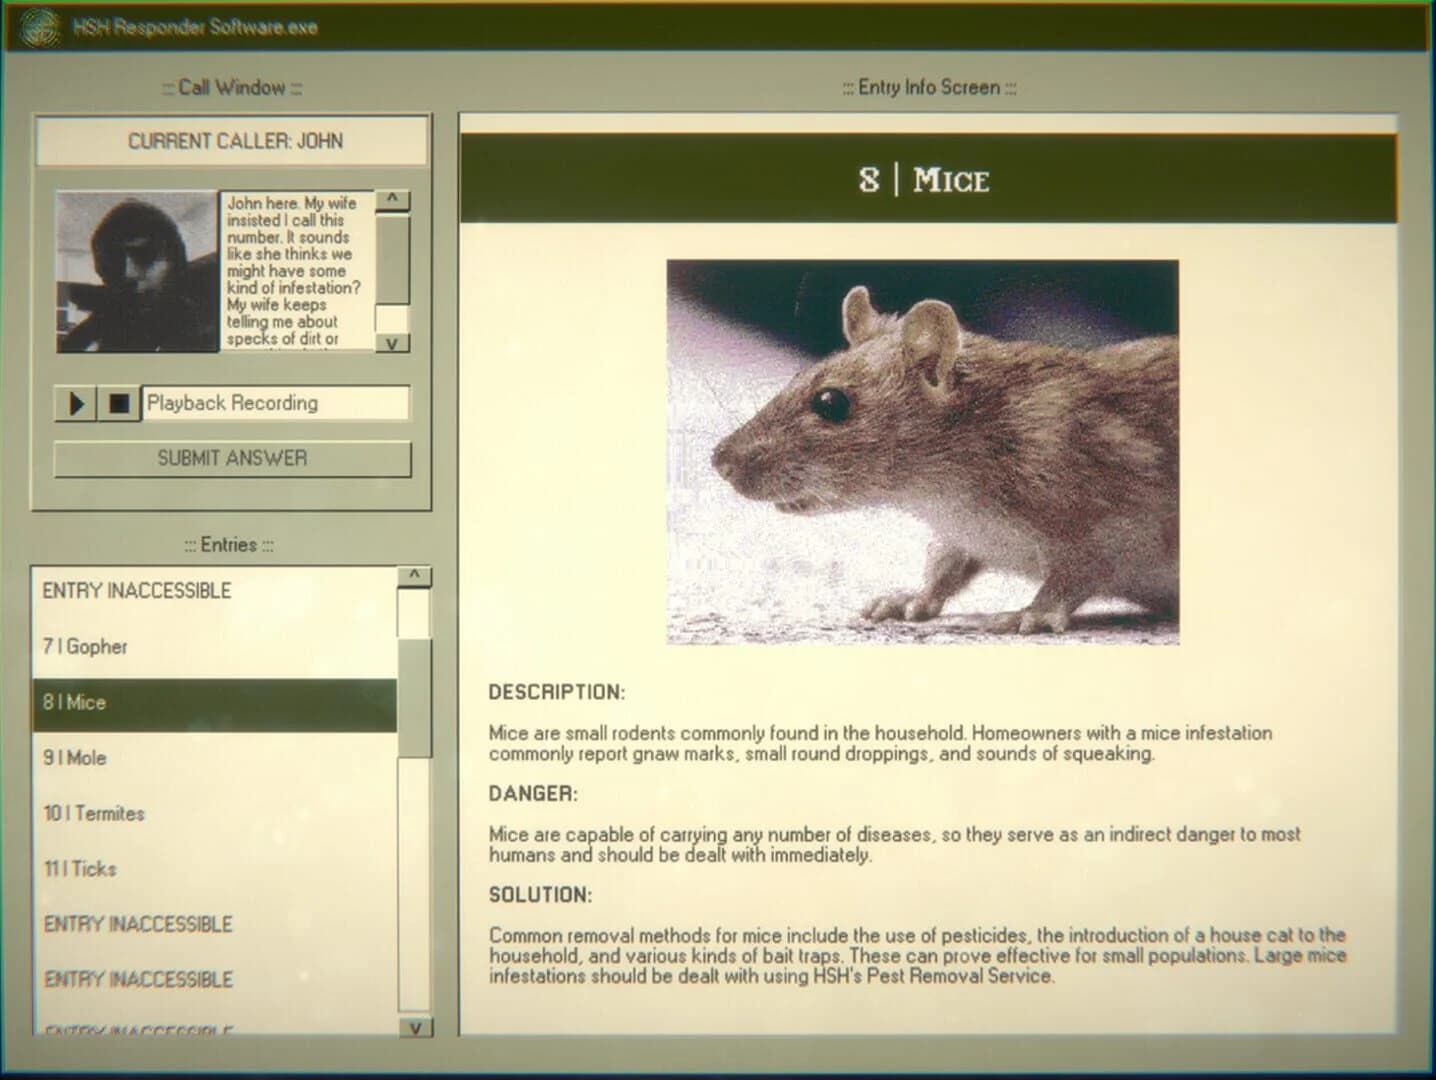1436x1080 pixels.
Task: Click the first ENTRY INACCESSIBLE item
Action: click(215, 590)
